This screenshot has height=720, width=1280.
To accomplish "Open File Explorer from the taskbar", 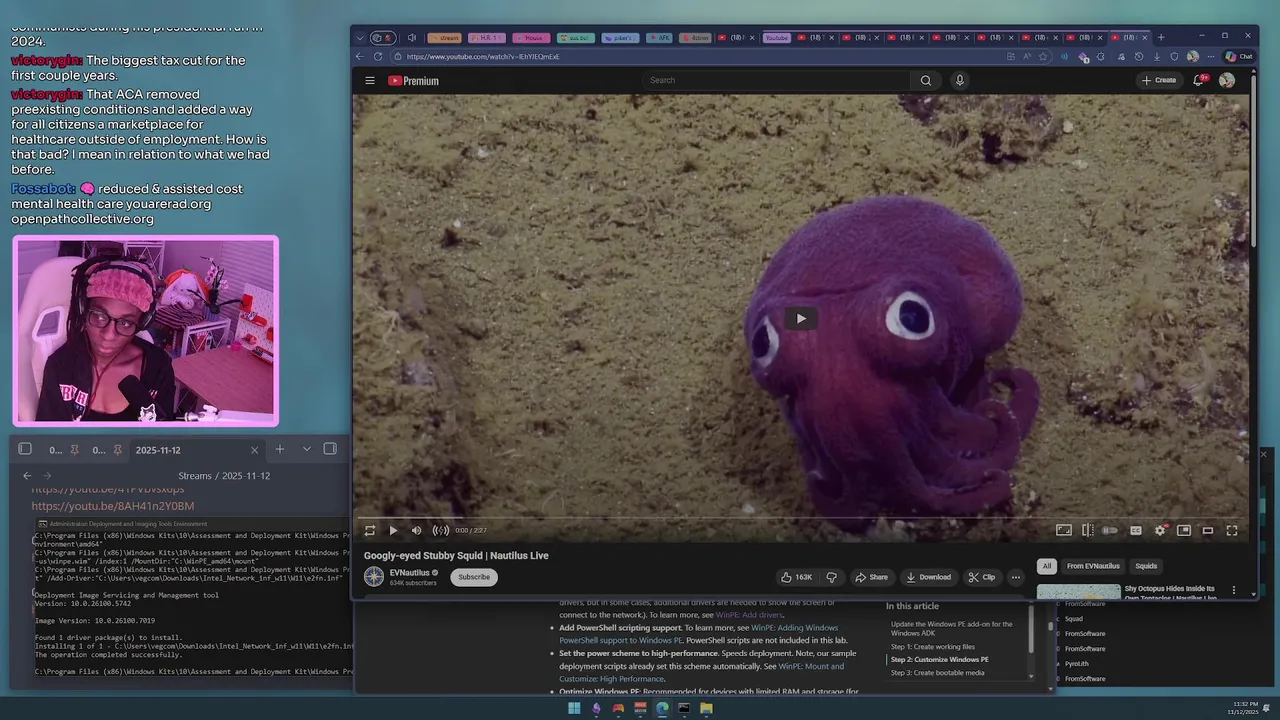I will click(706, 708).
